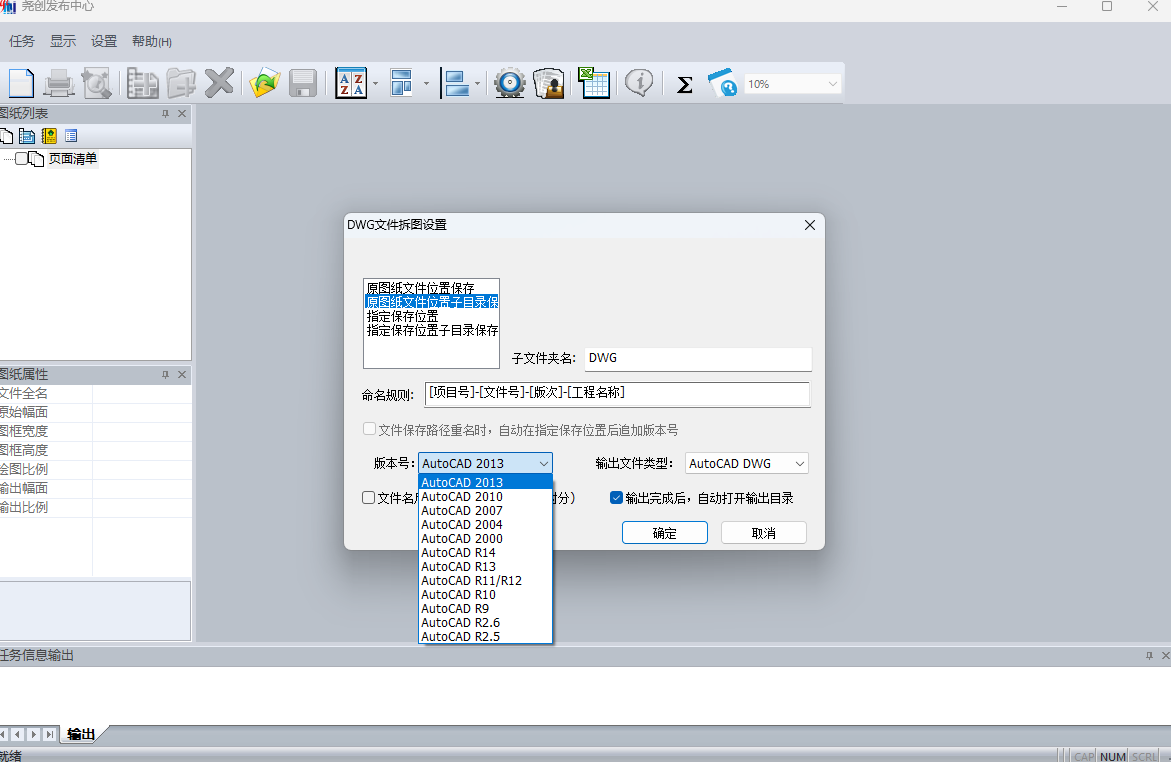The height and width of the screenshot is (762, 1171).
Task: Choose AutoCAD 2007 from version list
Action: [x=485, y=511]
